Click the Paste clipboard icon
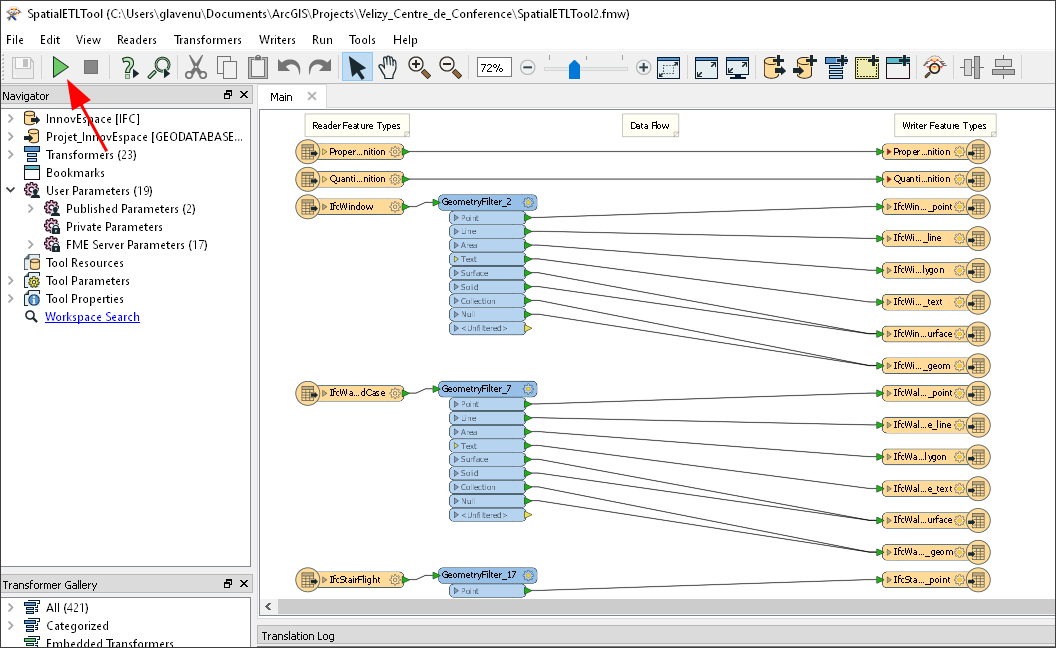 pos(257,67)
